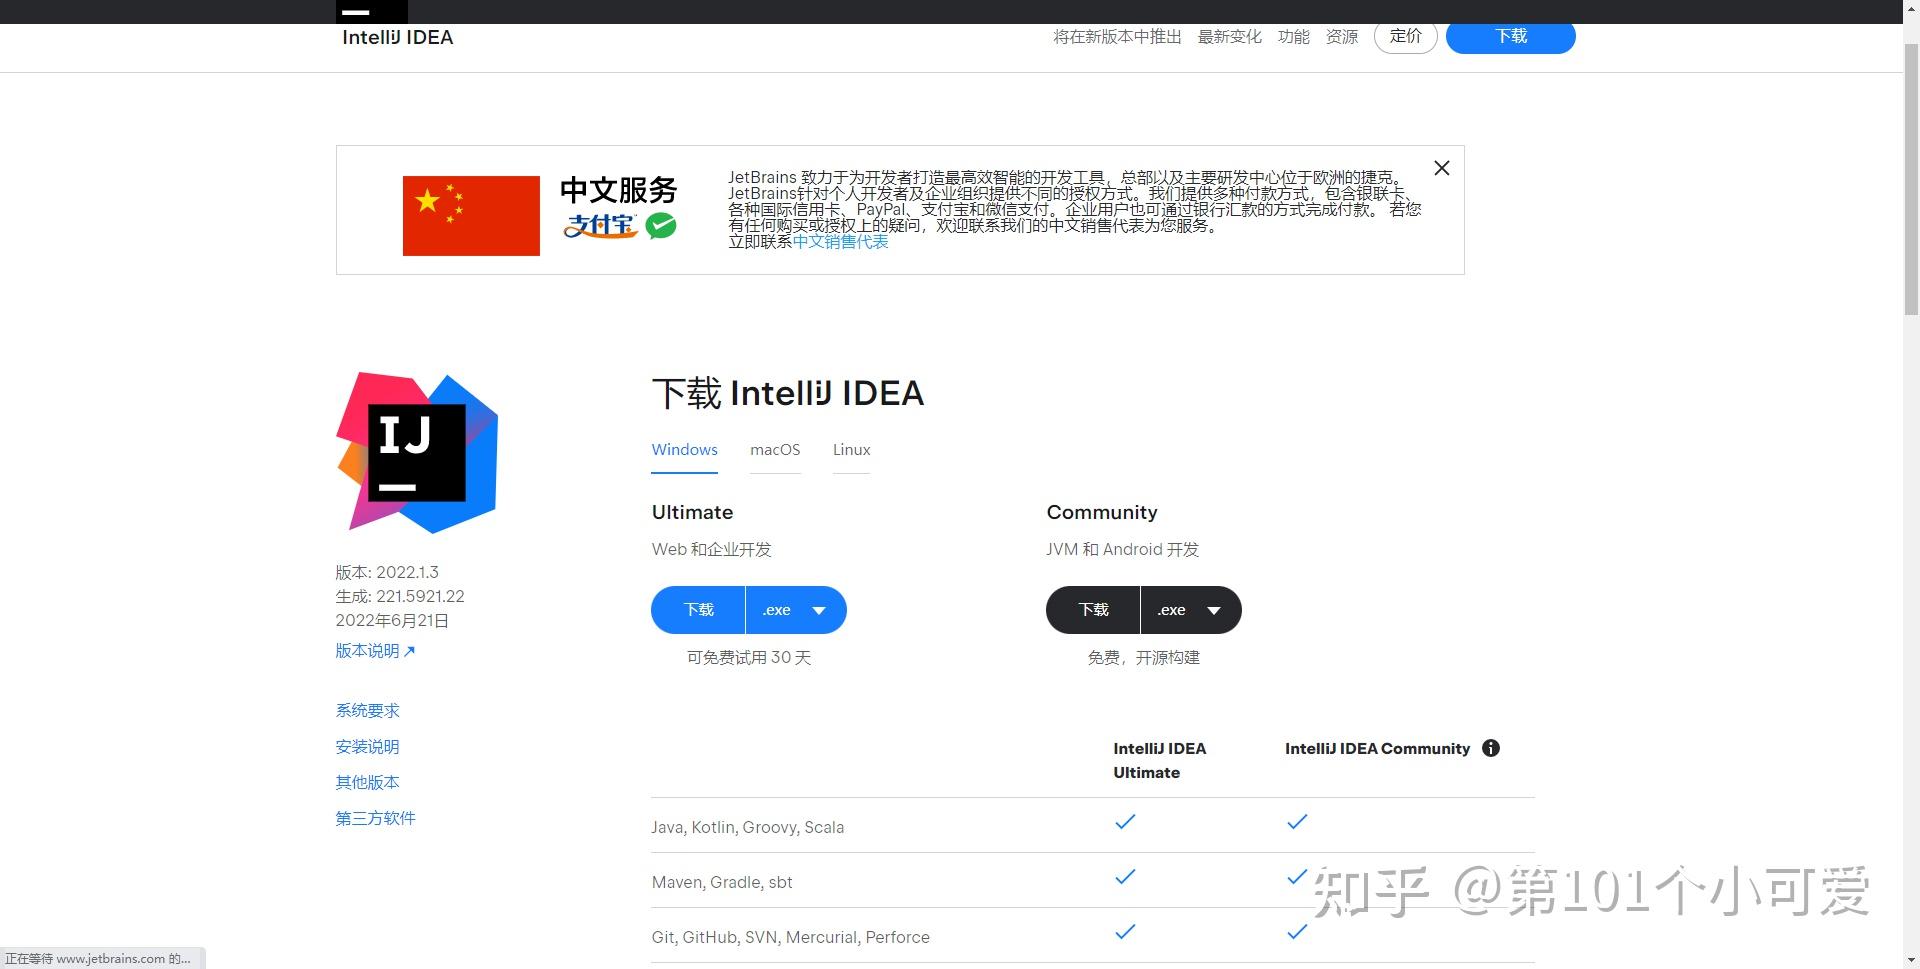Click the info icon beside IntelliJ IDEA Community

[1491, 748]
